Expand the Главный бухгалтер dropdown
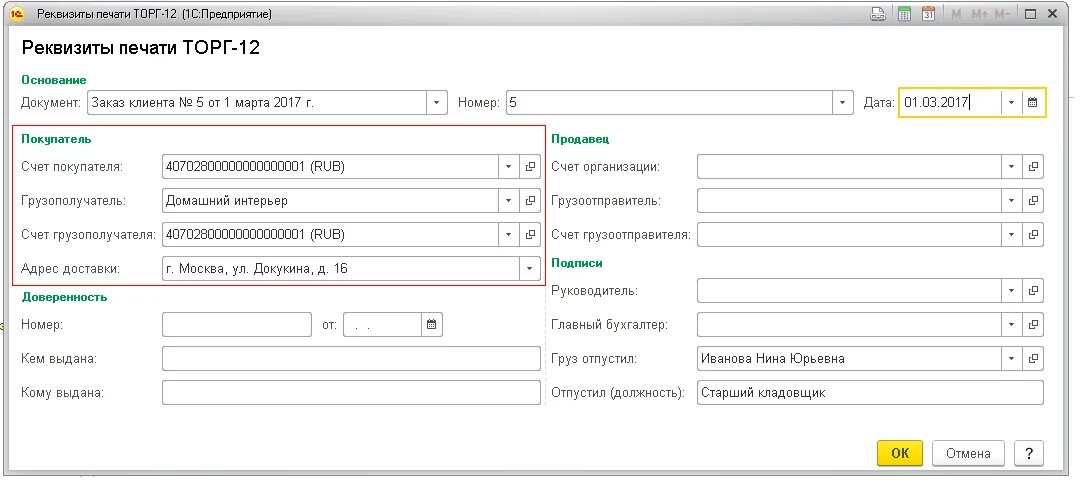1080x487 pixels. (x=1011, y=324)
